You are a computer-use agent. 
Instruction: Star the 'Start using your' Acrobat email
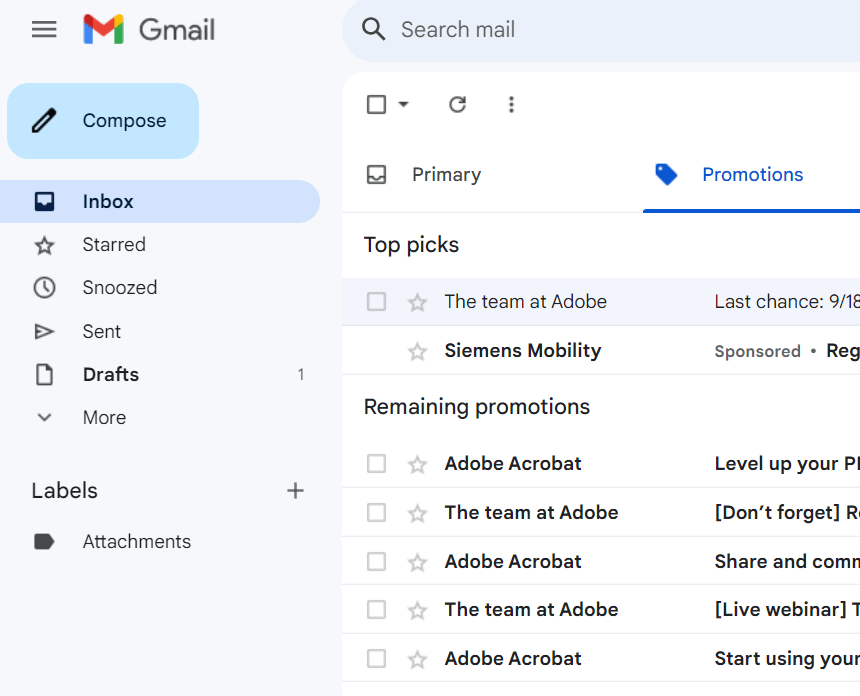click(x=417, y=659)
